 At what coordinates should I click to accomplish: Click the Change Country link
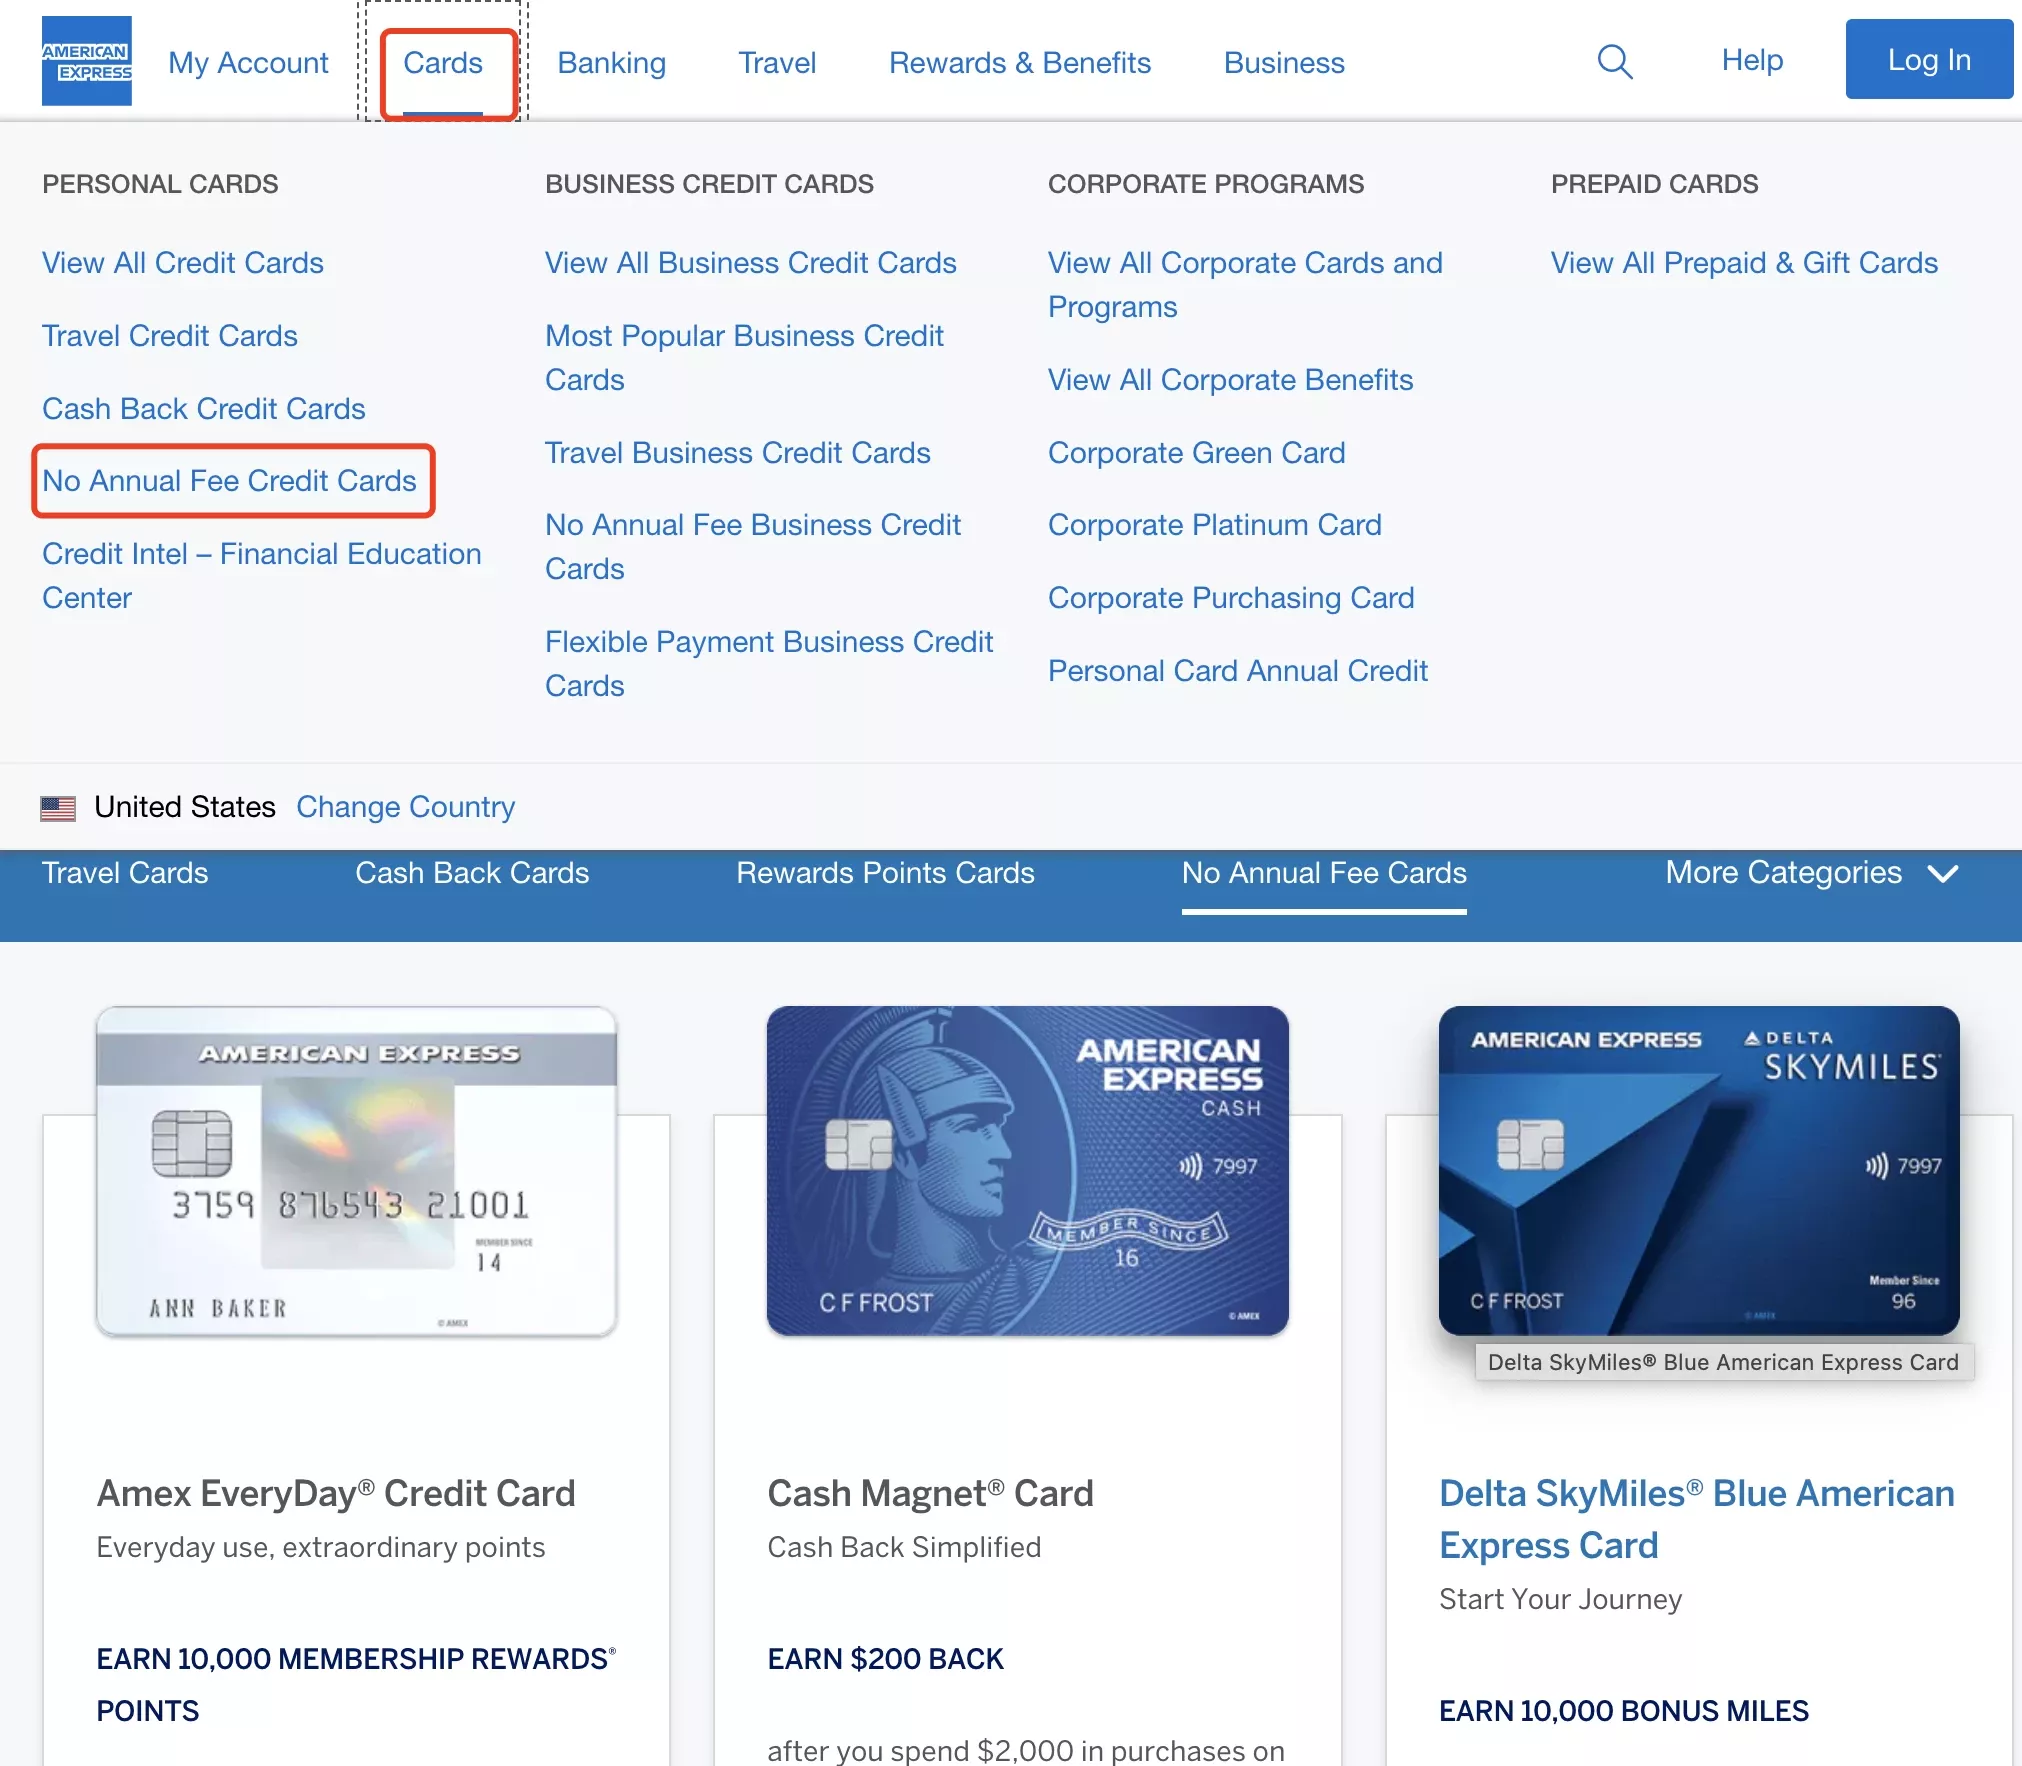(405, 806)
